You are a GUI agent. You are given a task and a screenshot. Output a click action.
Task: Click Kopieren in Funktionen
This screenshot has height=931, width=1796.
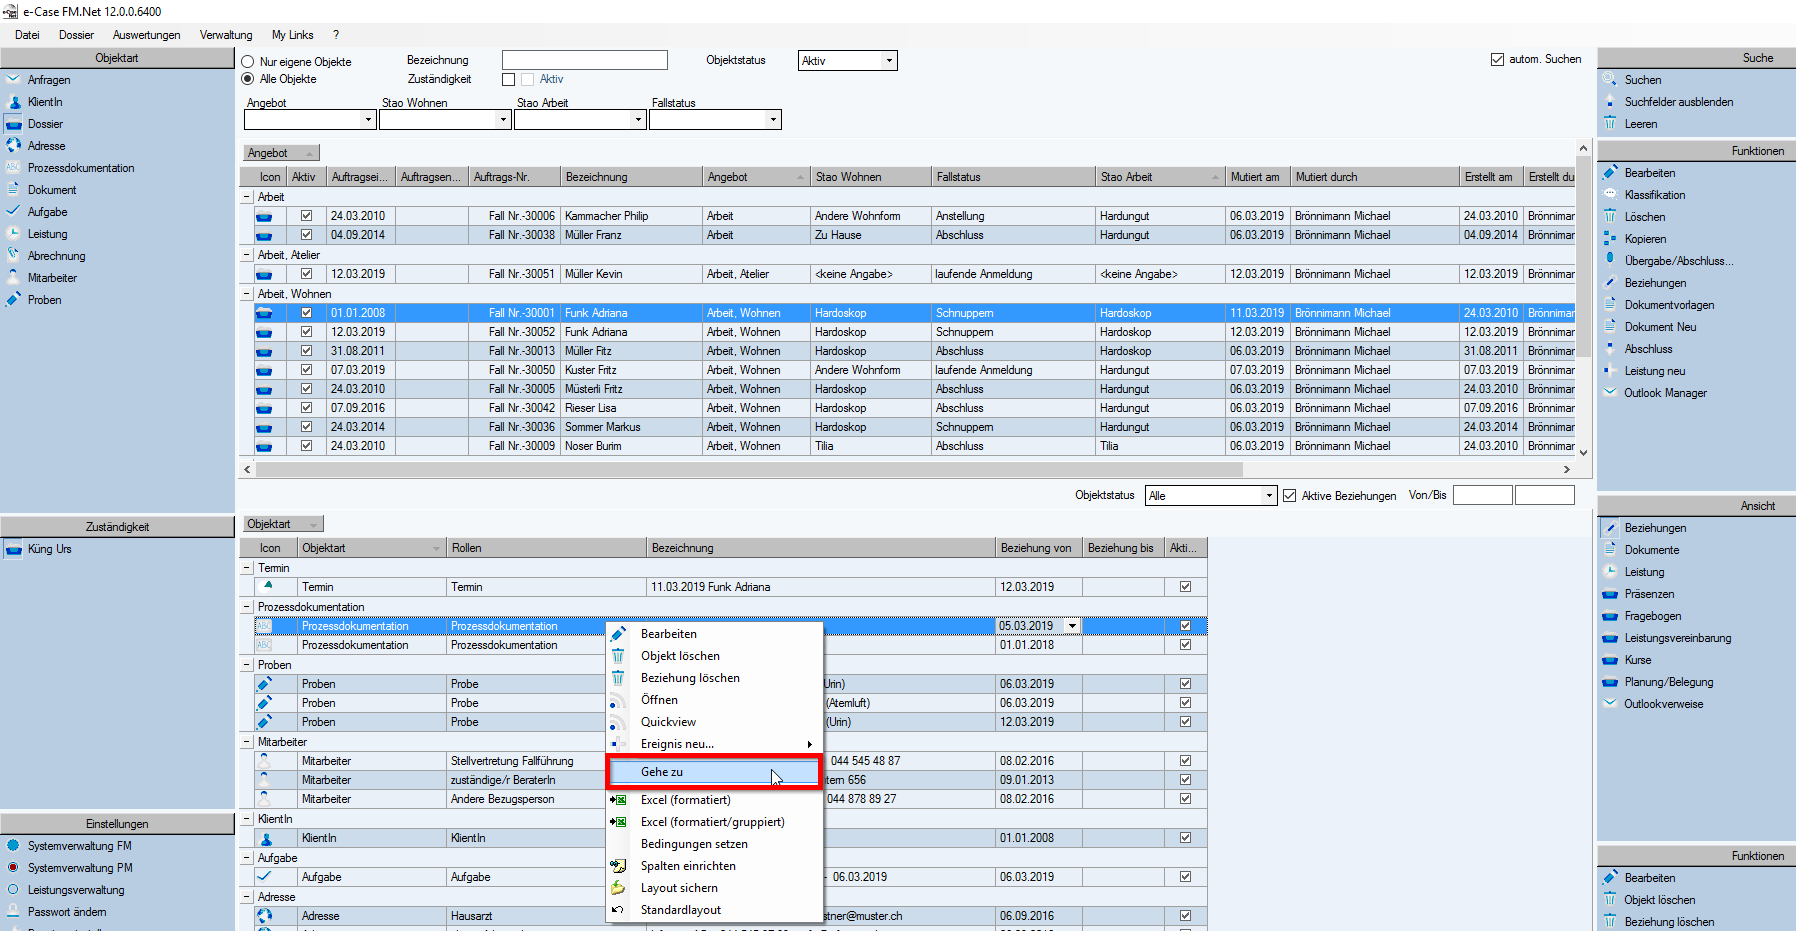click(1645, 239)
